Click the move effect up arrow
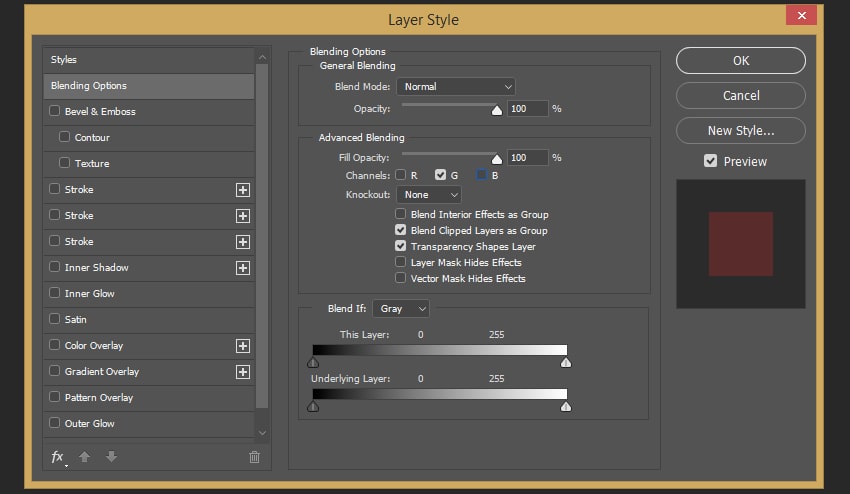This screenshot has width=850, height=494. click(85, 457)
